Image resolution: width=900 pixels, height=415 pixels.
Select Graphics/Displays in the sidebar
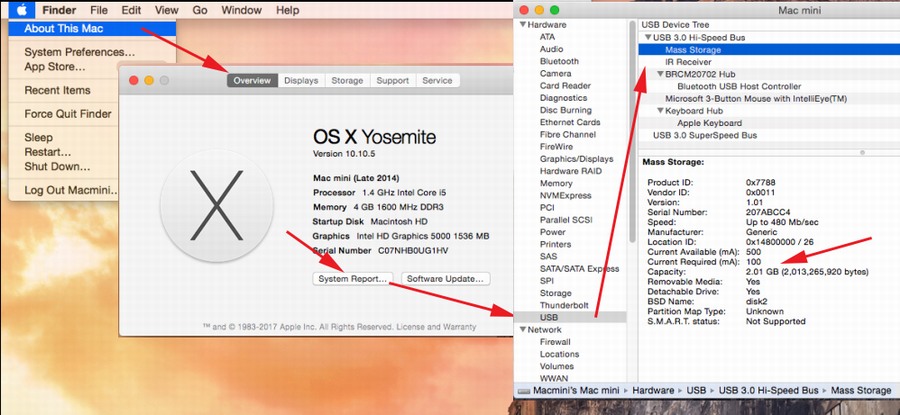pos(576,159)
